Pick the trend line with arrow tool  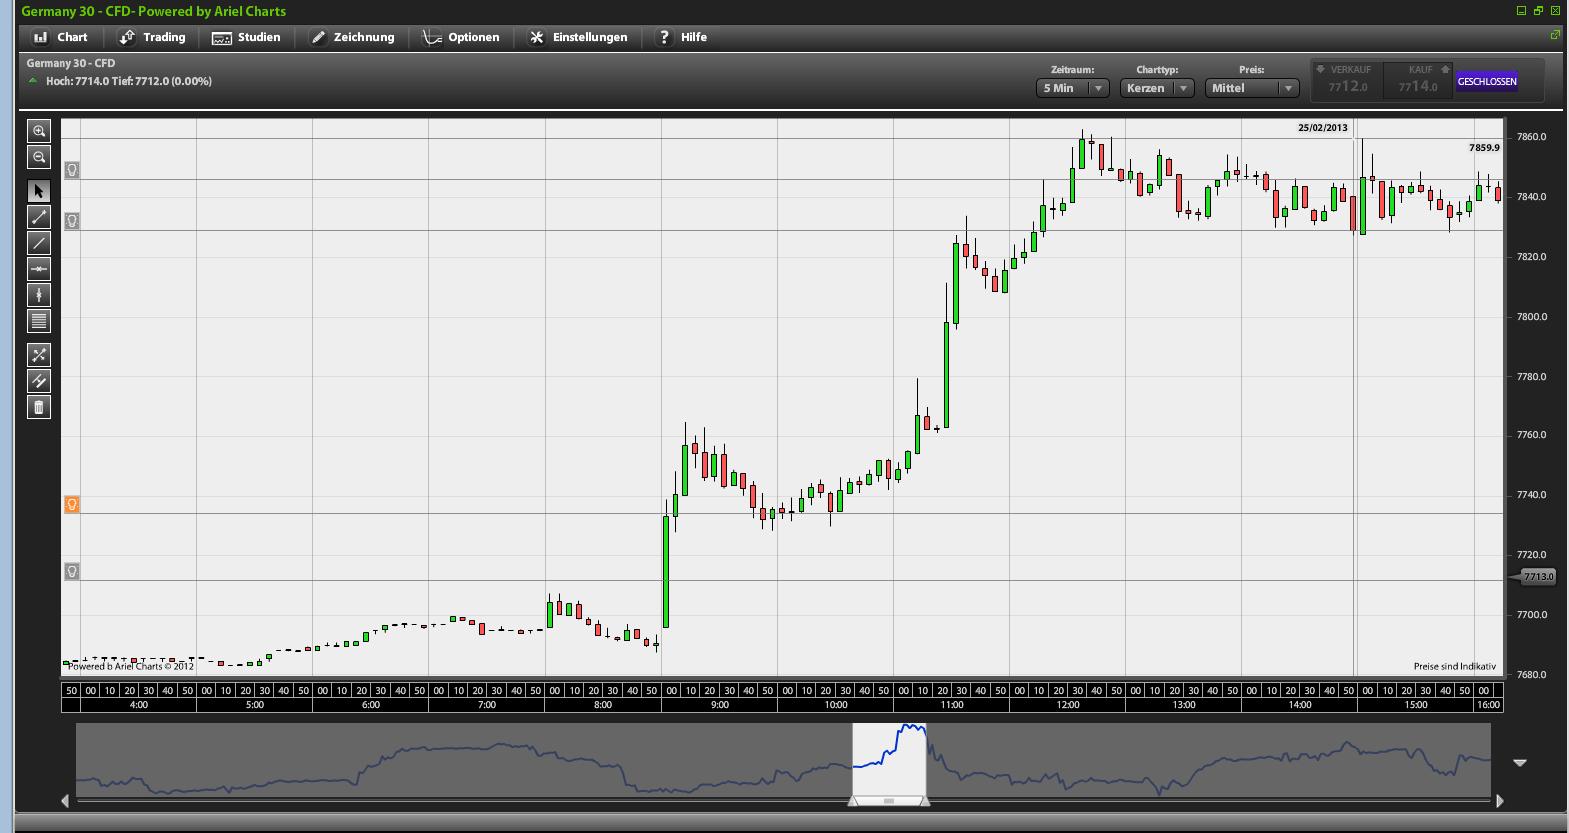pyautogui.click(x=39, y=217)
